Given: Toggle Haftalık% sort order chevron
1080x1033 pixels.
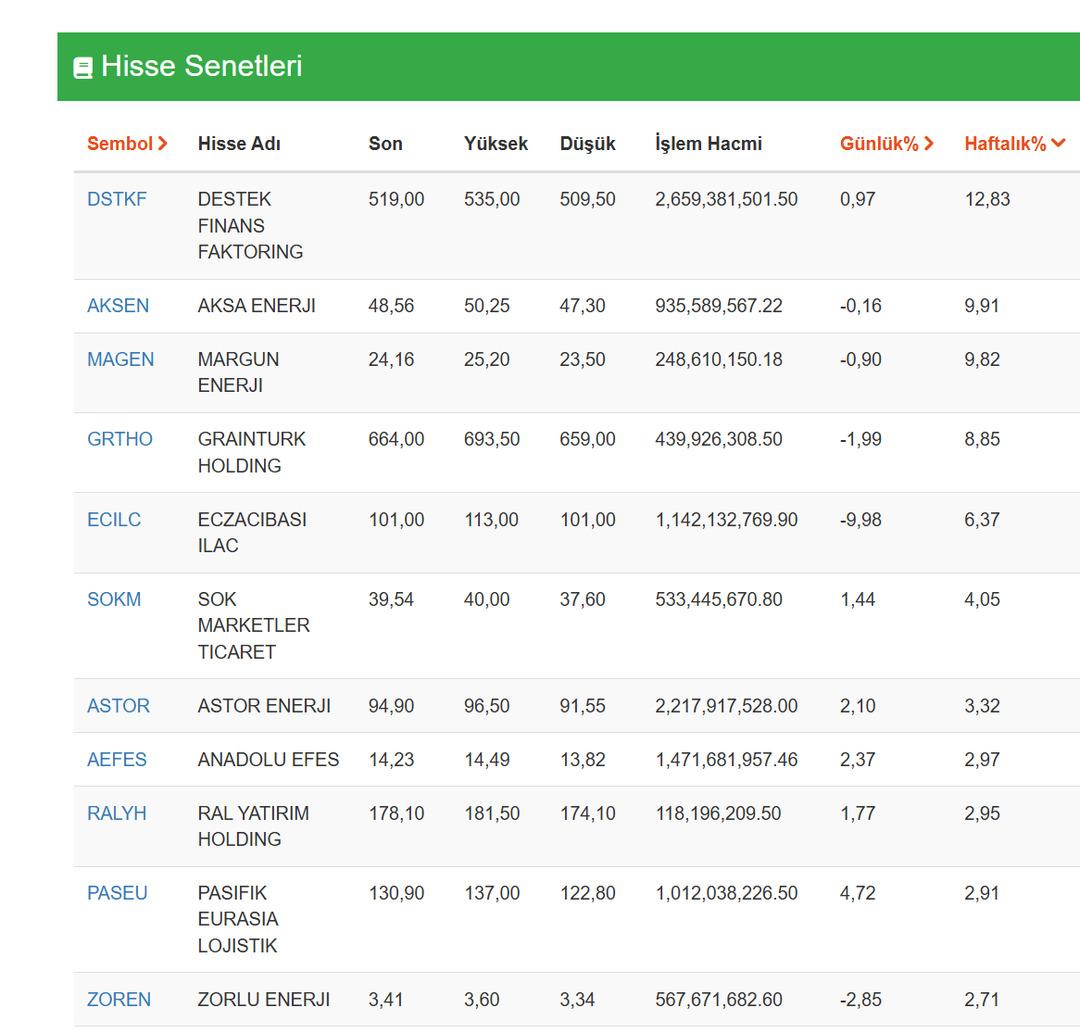Looking at the screenshot, I should pyautogui.click(x=1058, y=143).
